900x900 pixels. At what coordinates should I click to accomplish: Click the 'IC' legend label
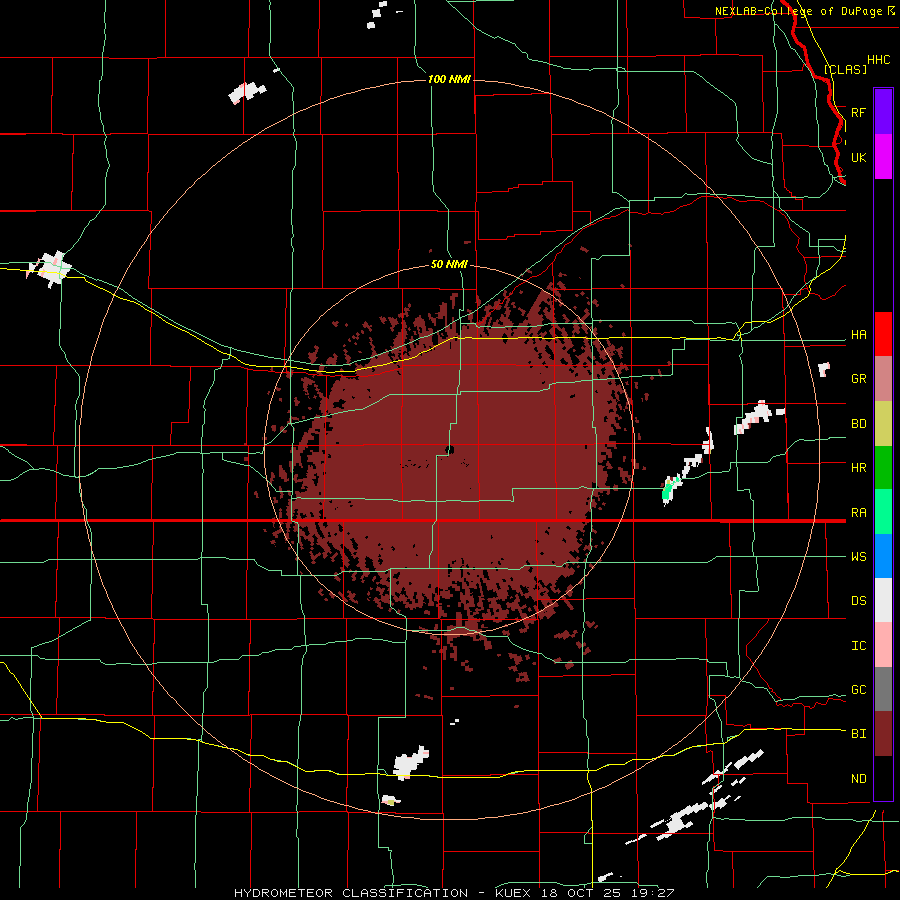tap(859, 646)
